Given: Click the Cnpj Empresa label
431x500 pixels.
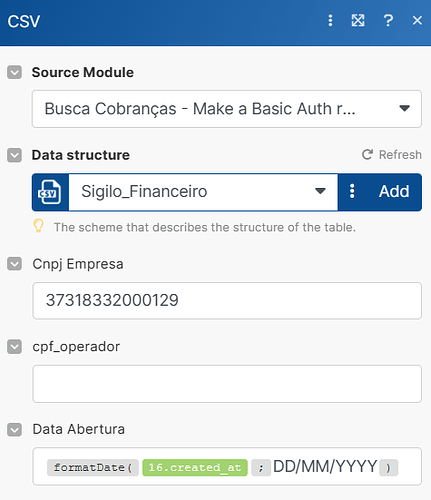Looking at the screenshot, I should pyautogui.click(x=78, y=264).
